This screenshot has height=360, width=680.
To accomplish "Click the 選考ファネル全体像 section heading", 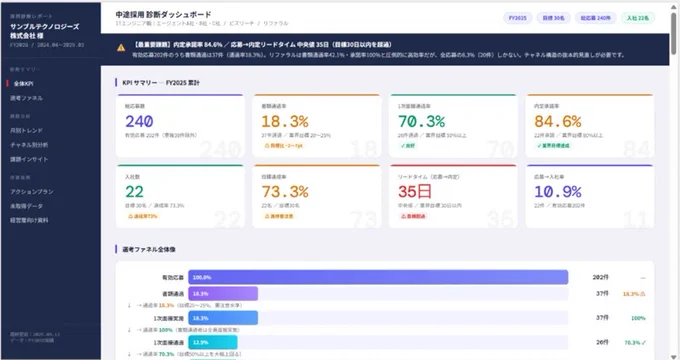I will point(149,249).
